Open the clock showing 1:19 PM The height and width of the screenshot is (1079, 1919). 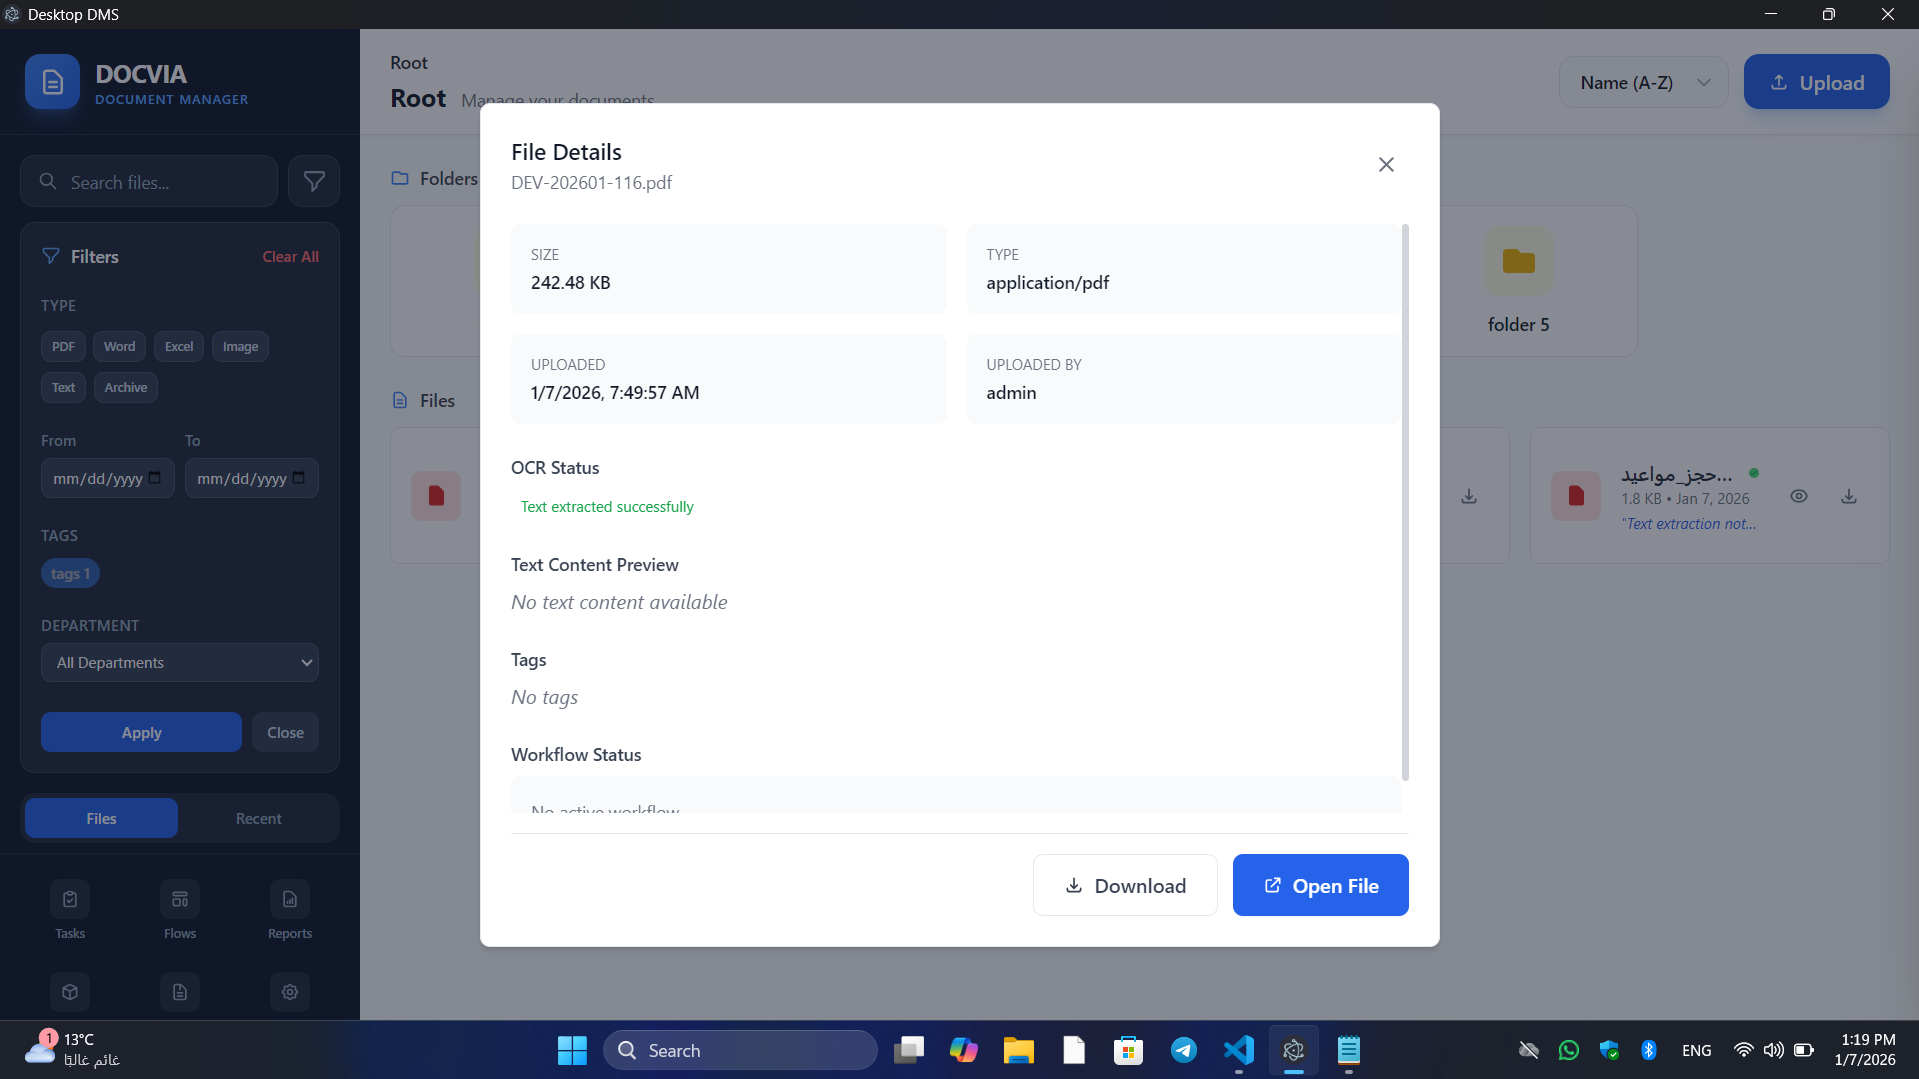tap(1864, 1050)
